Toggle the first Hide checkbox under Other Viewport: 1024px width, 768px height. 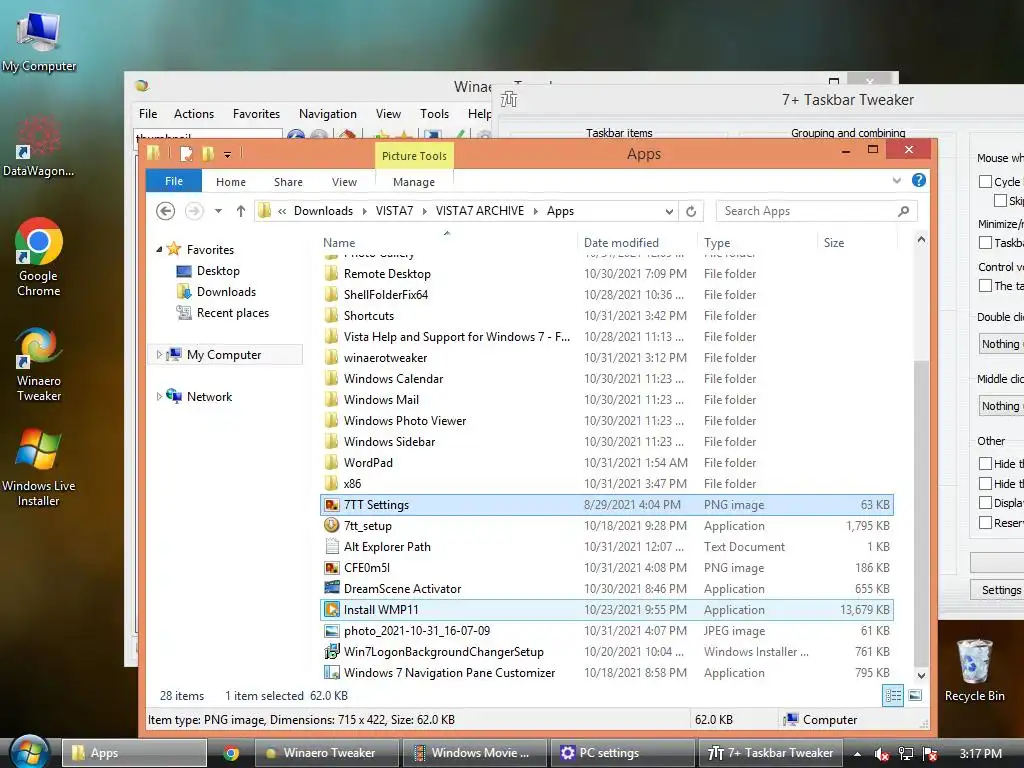(985, 464)
